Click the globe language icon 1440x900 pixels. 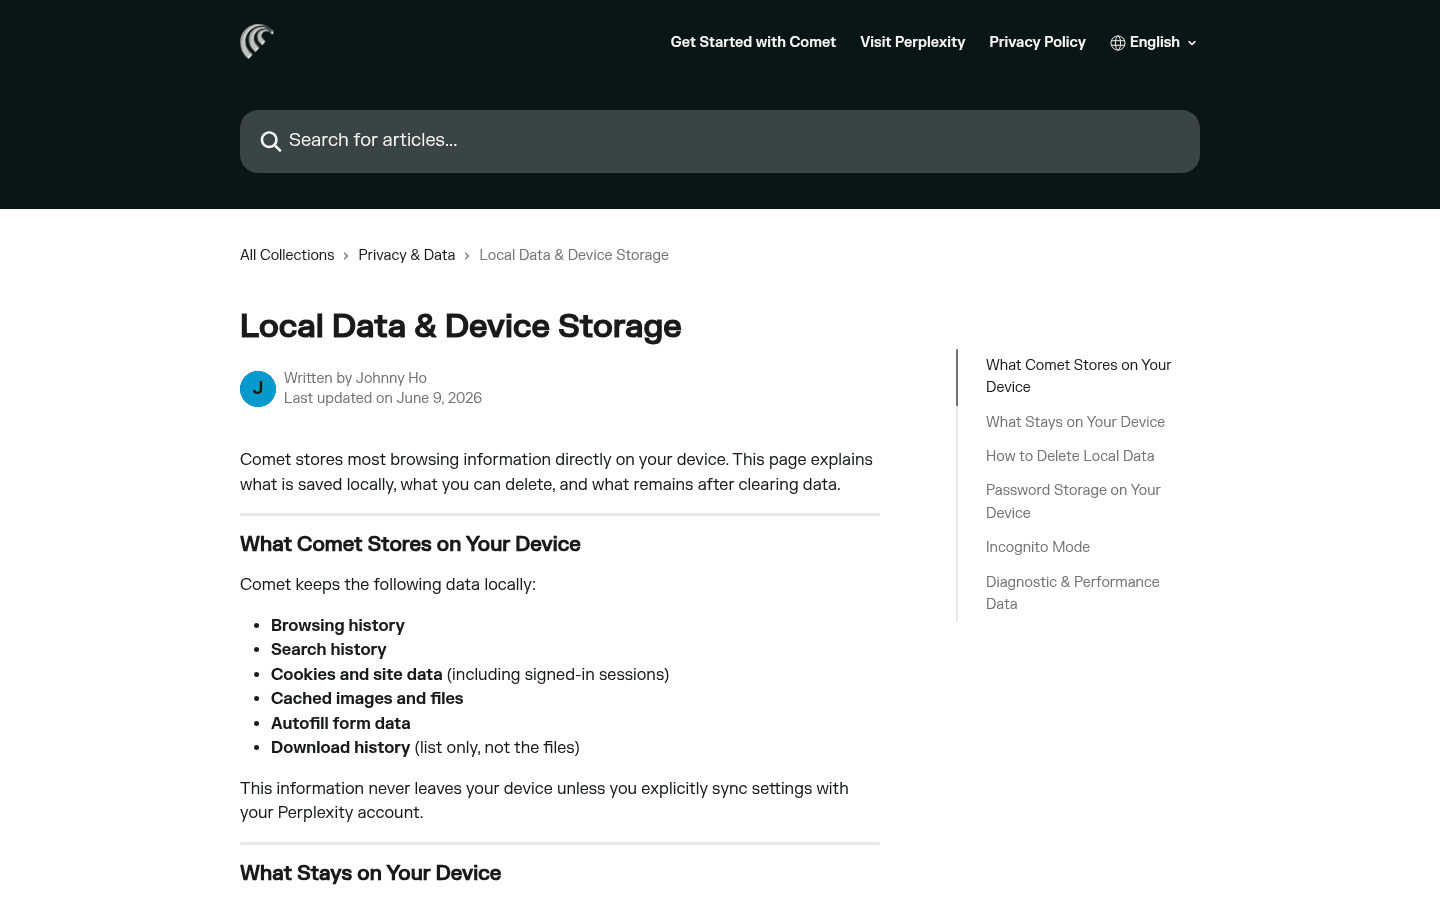1118,43
